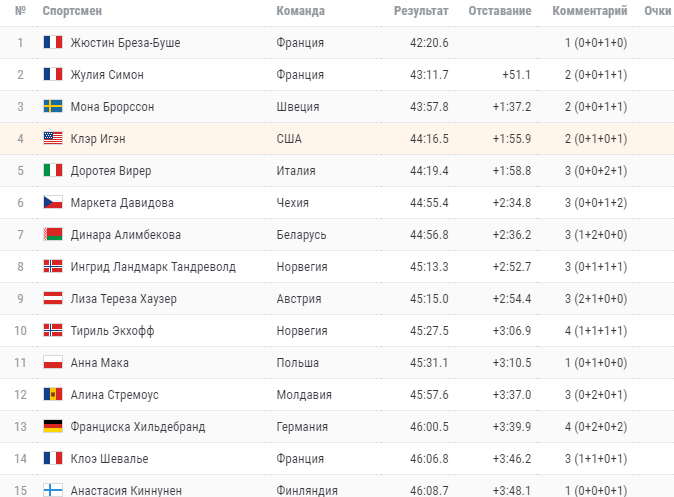Click the Moldovan flag next to Алина Стремоус
Image resolution: width=674 pixels, height=497 pixels.
click(53, 395)
